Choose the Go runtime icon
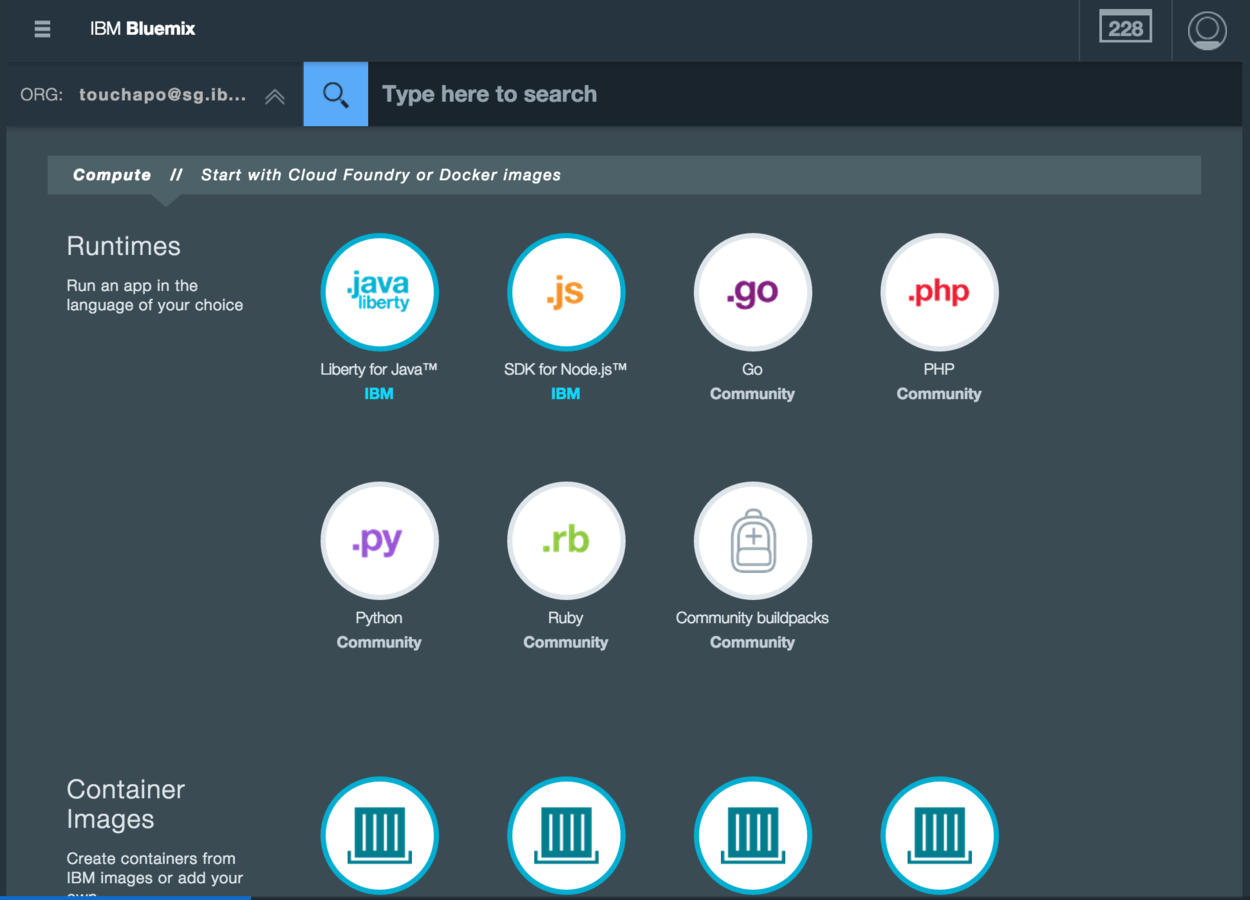The width and height of the screenshot is (1250, 900). pos(753,292)
